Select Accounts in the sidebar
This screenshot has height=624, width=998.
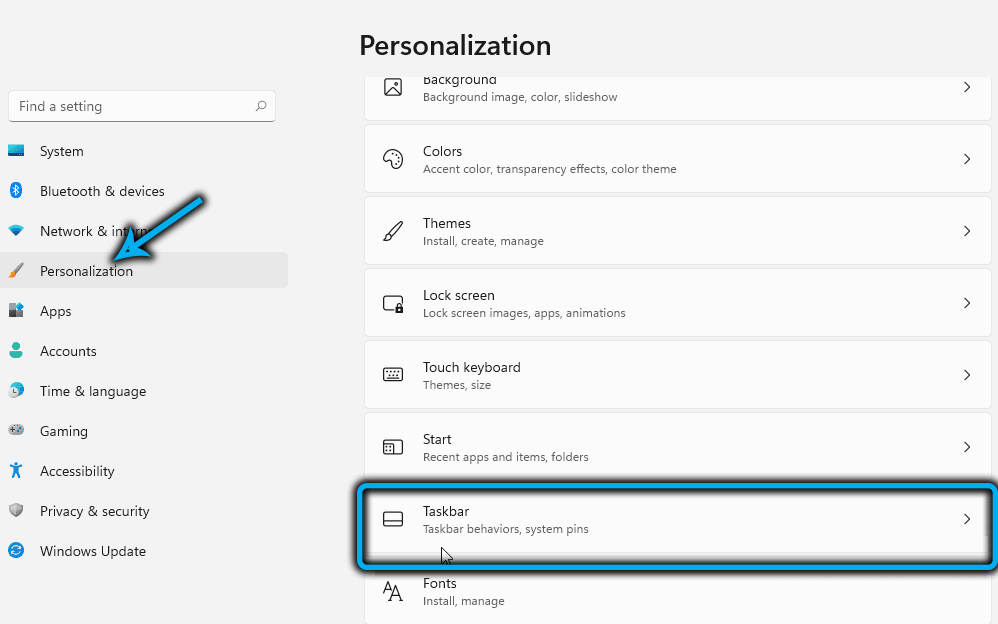tap(68, 351)
